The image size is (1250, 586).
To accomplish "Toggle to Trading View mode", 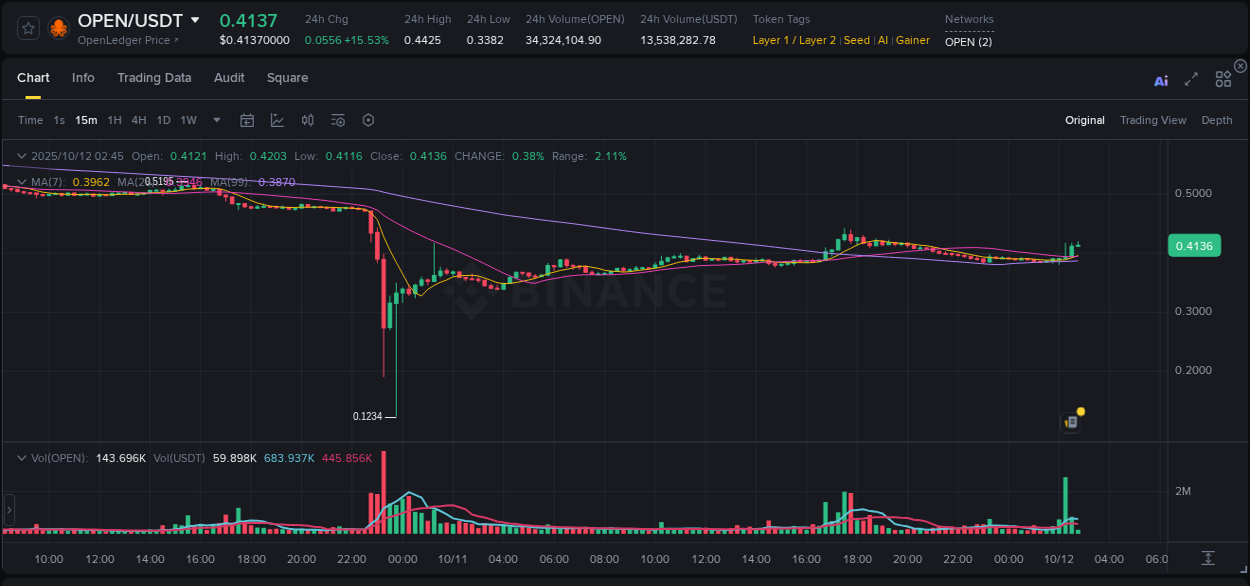I will tap(1153, 120).
